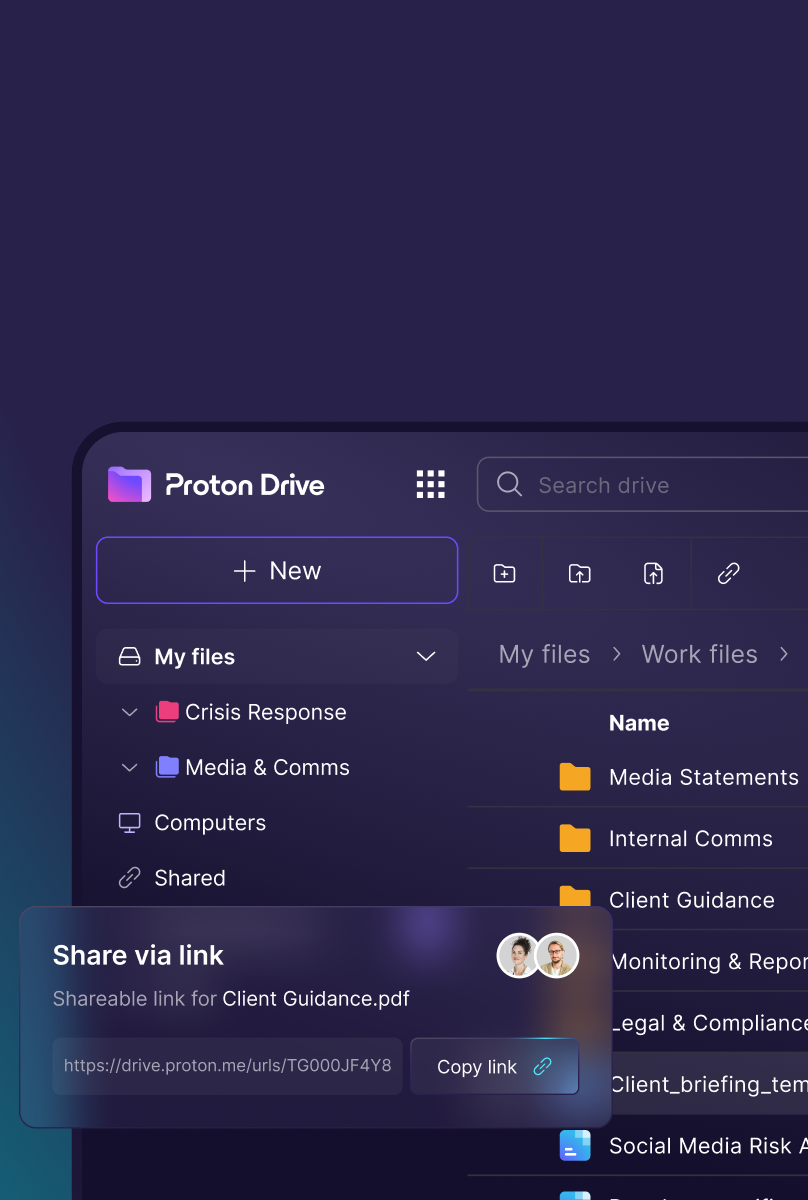Viewport: 808px width, 1200px height.
Task: Click the Internal Comms folder icon
Action: pos(575,838)
